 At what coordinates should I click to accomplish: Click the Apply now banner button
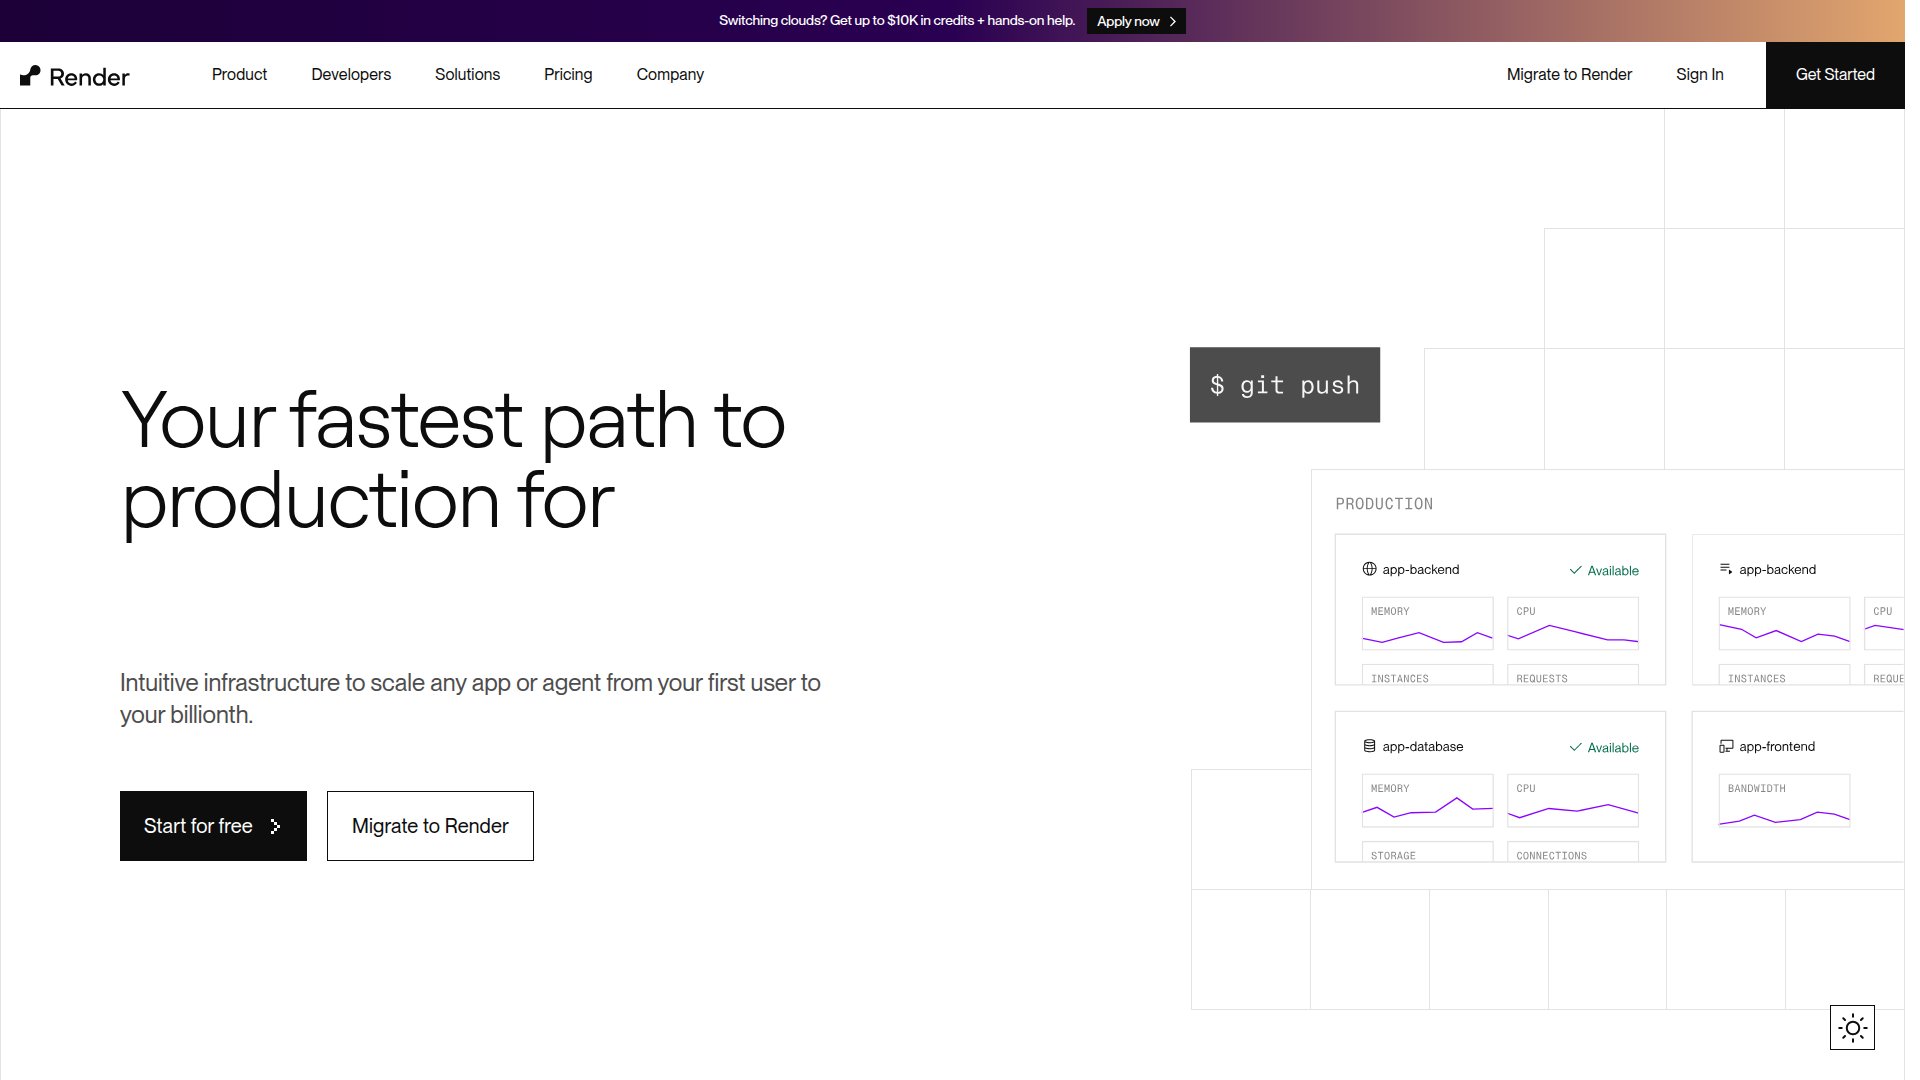pyautogui.click(x=1136, y=21)
